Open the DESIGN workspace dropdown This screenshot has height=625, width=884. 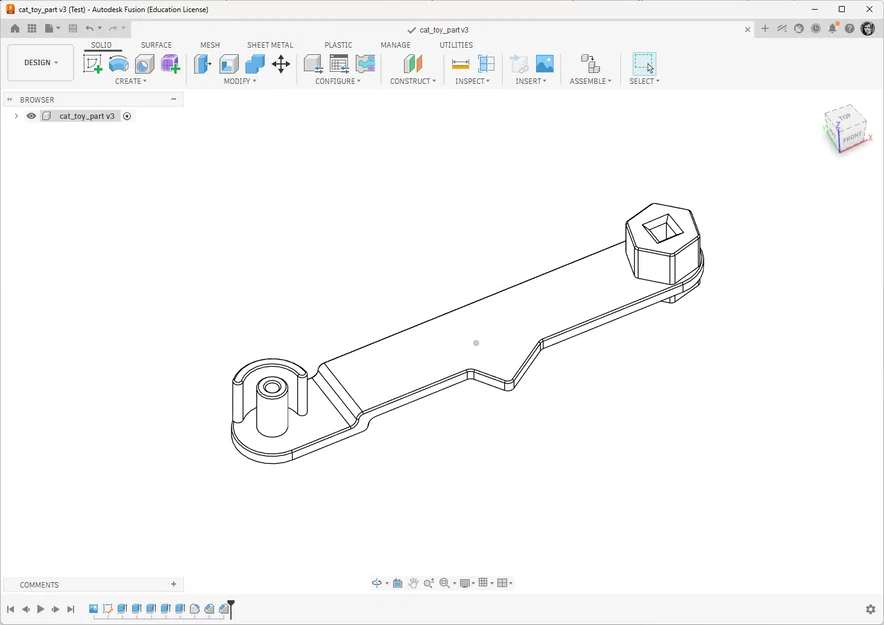[x=41, y=63]
